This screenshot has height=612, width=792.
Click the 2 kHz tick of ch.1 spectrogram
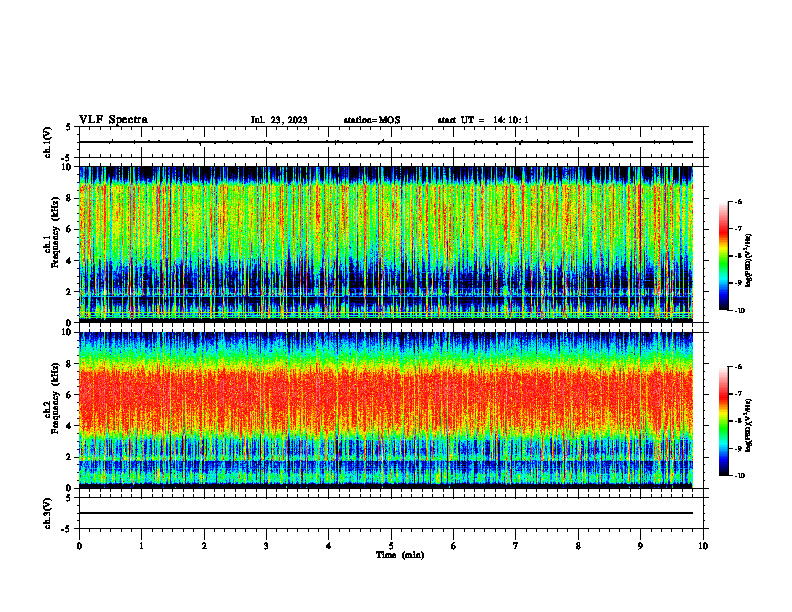coord(70,291)
